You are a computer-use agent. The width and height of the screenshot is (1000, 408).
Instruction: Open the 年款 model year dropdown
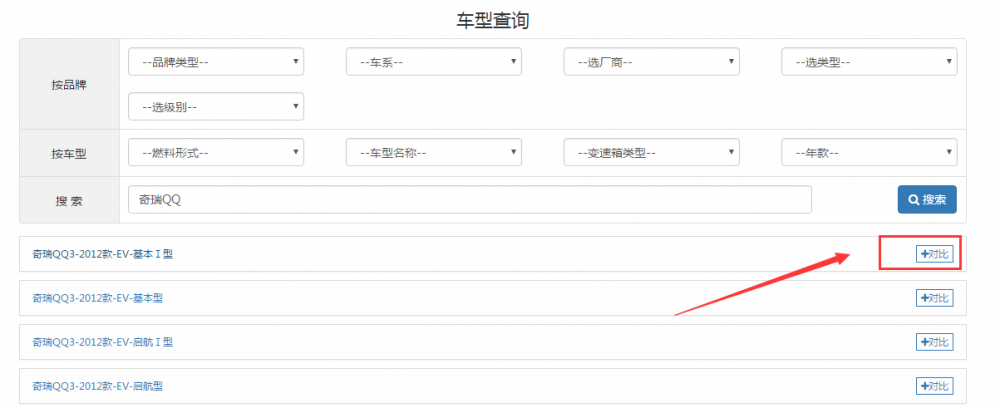pyautogui.click(x=868, y=153)
